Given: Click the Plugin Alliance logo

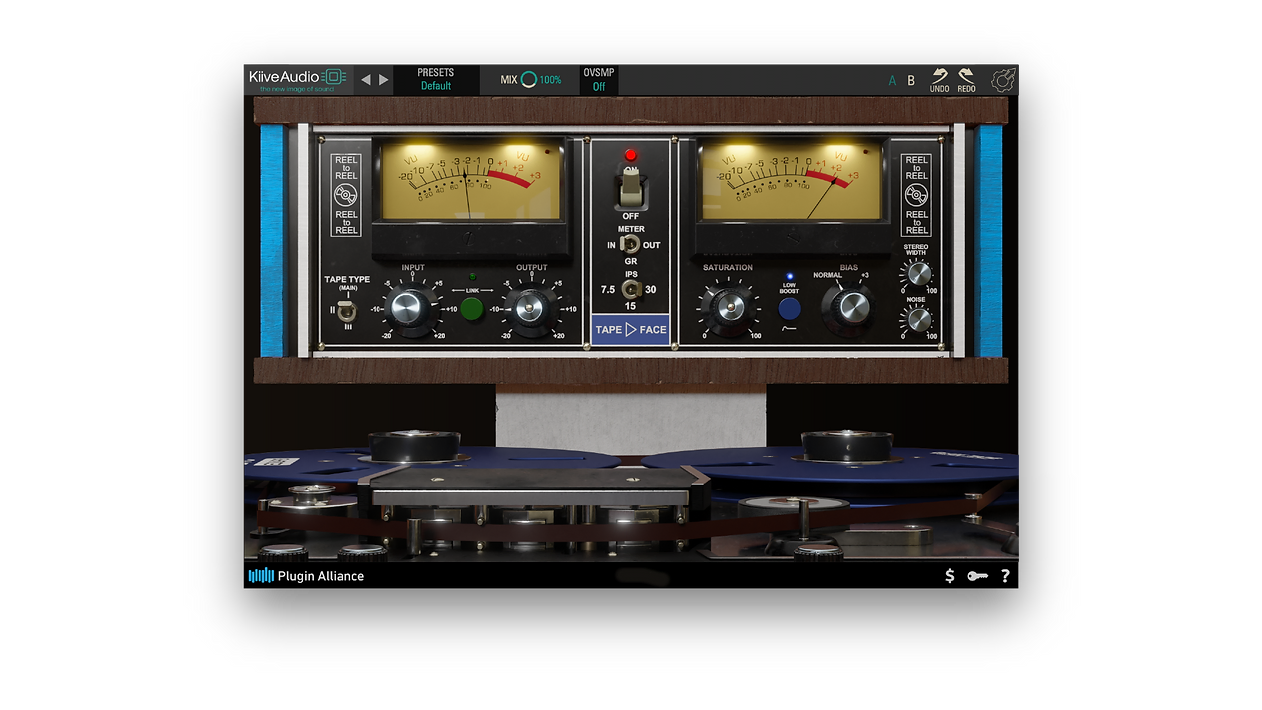Looking at the screenshot, I should click(307, 576).
